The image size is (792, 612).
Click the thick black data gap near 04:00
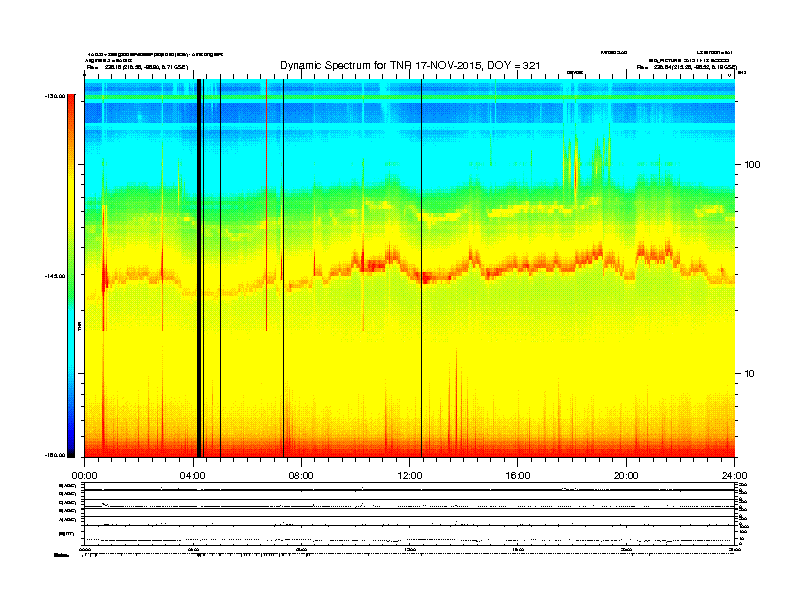[x=199, y=268]
